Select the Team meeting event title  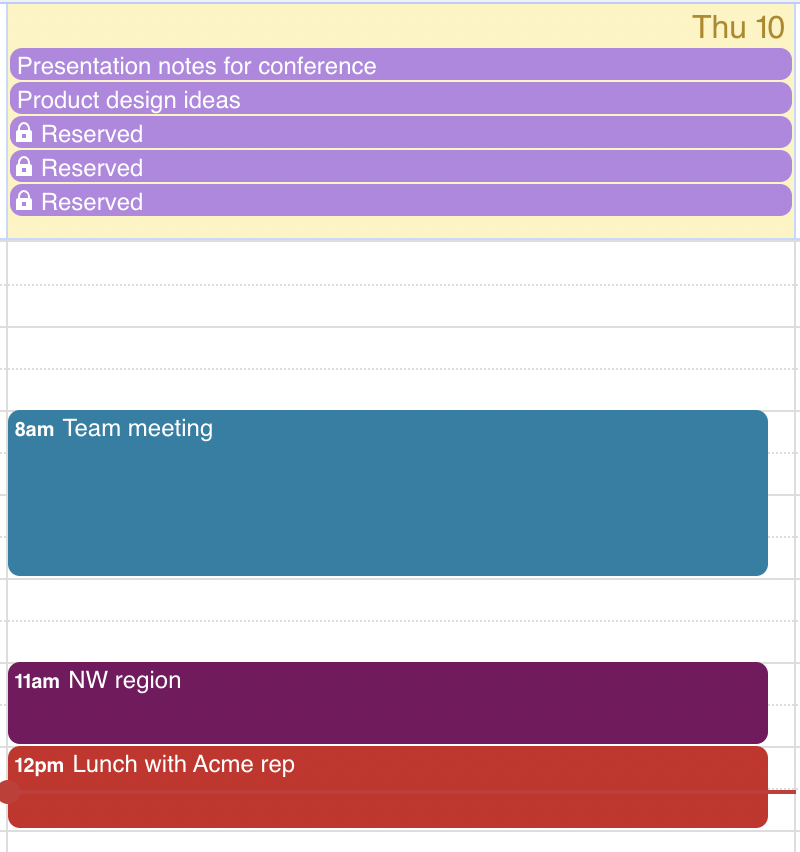coord(138,428)
